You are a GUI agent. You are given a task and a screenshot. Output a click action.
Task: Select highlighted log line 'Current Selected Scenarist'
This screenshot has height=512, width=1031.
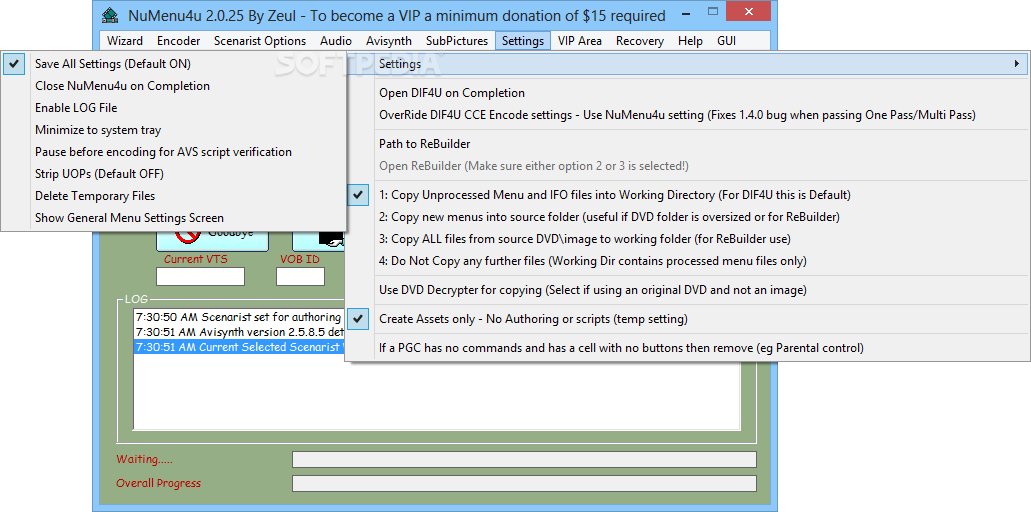pyautogui.click(x=239, y=347)
